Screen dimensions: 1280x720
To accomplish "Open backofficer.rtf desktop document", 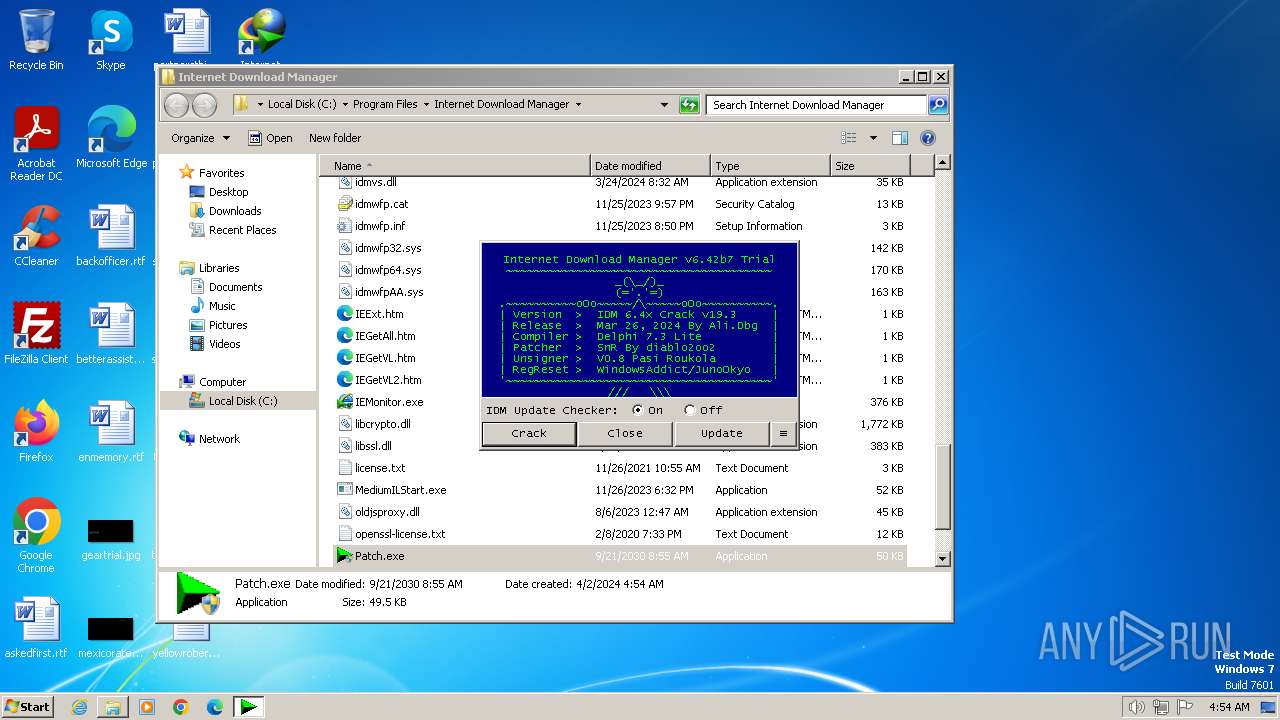I will [x=111, y=236].
